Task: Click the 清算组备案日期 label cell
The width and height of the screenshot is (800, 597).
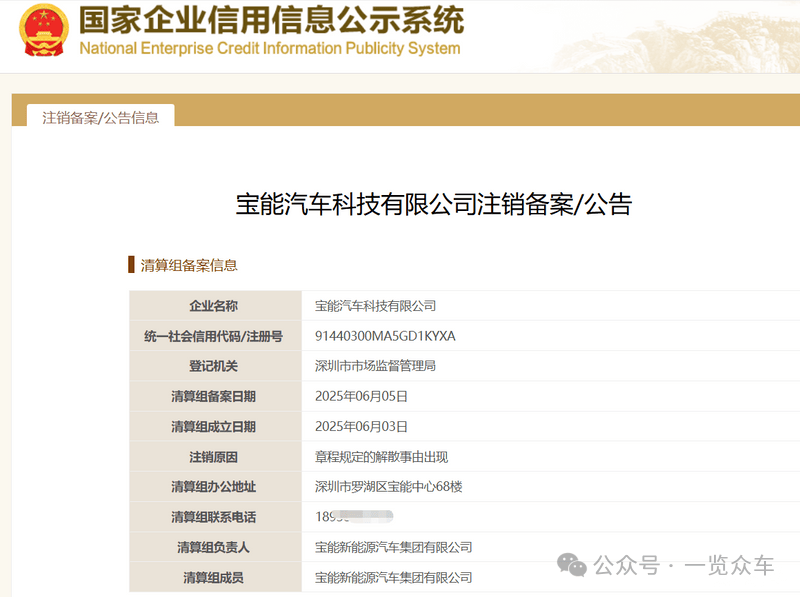Action: 215,396
